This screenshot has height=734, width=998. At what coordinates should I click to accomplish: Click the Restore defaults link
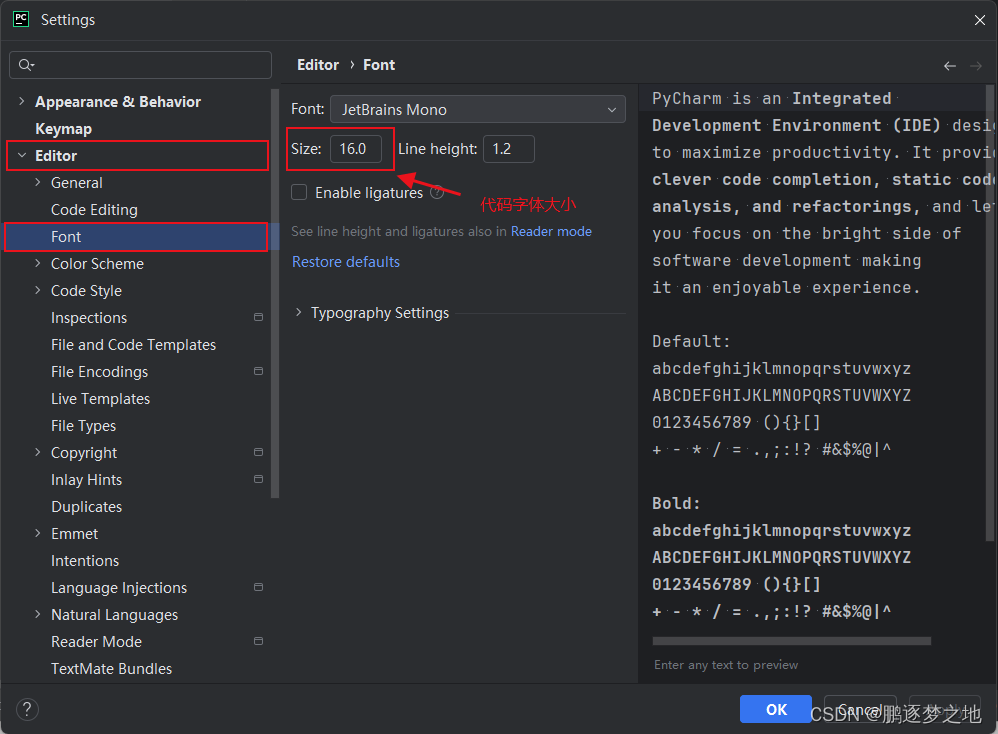(346, 262)
